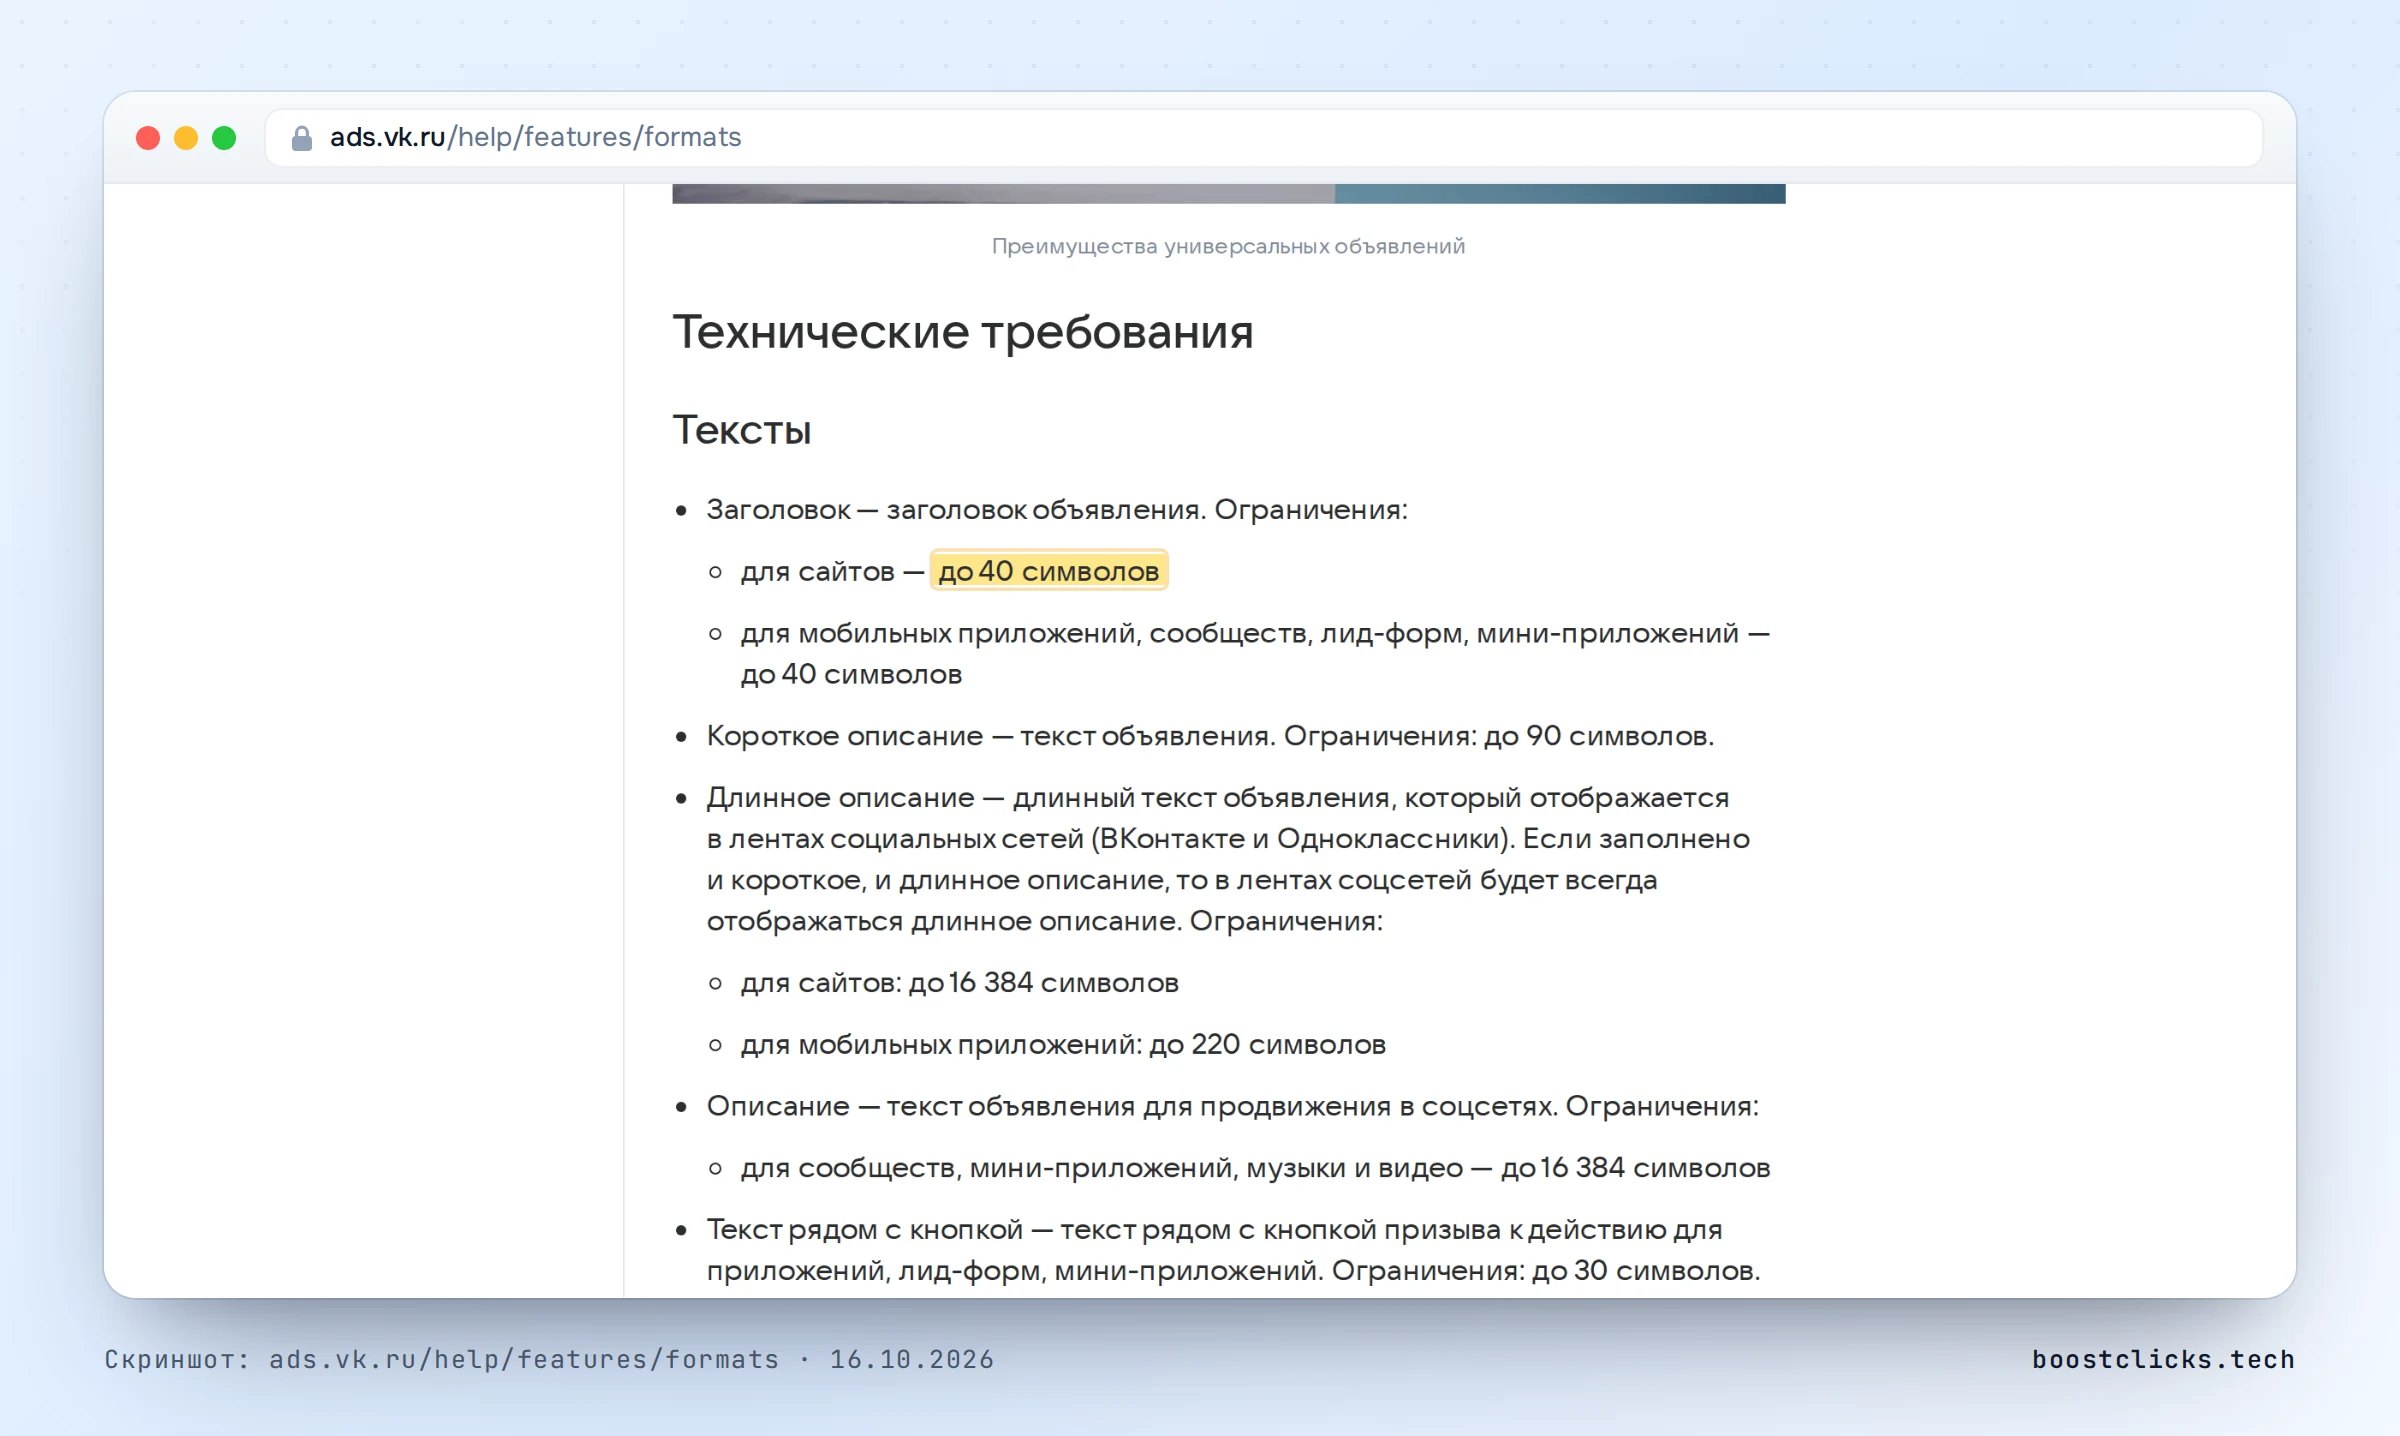This screenshot has height=1436, width=2400.
Task: Click the yellow minimize window button
Action: pyautogui.click(x=186, y=138)
